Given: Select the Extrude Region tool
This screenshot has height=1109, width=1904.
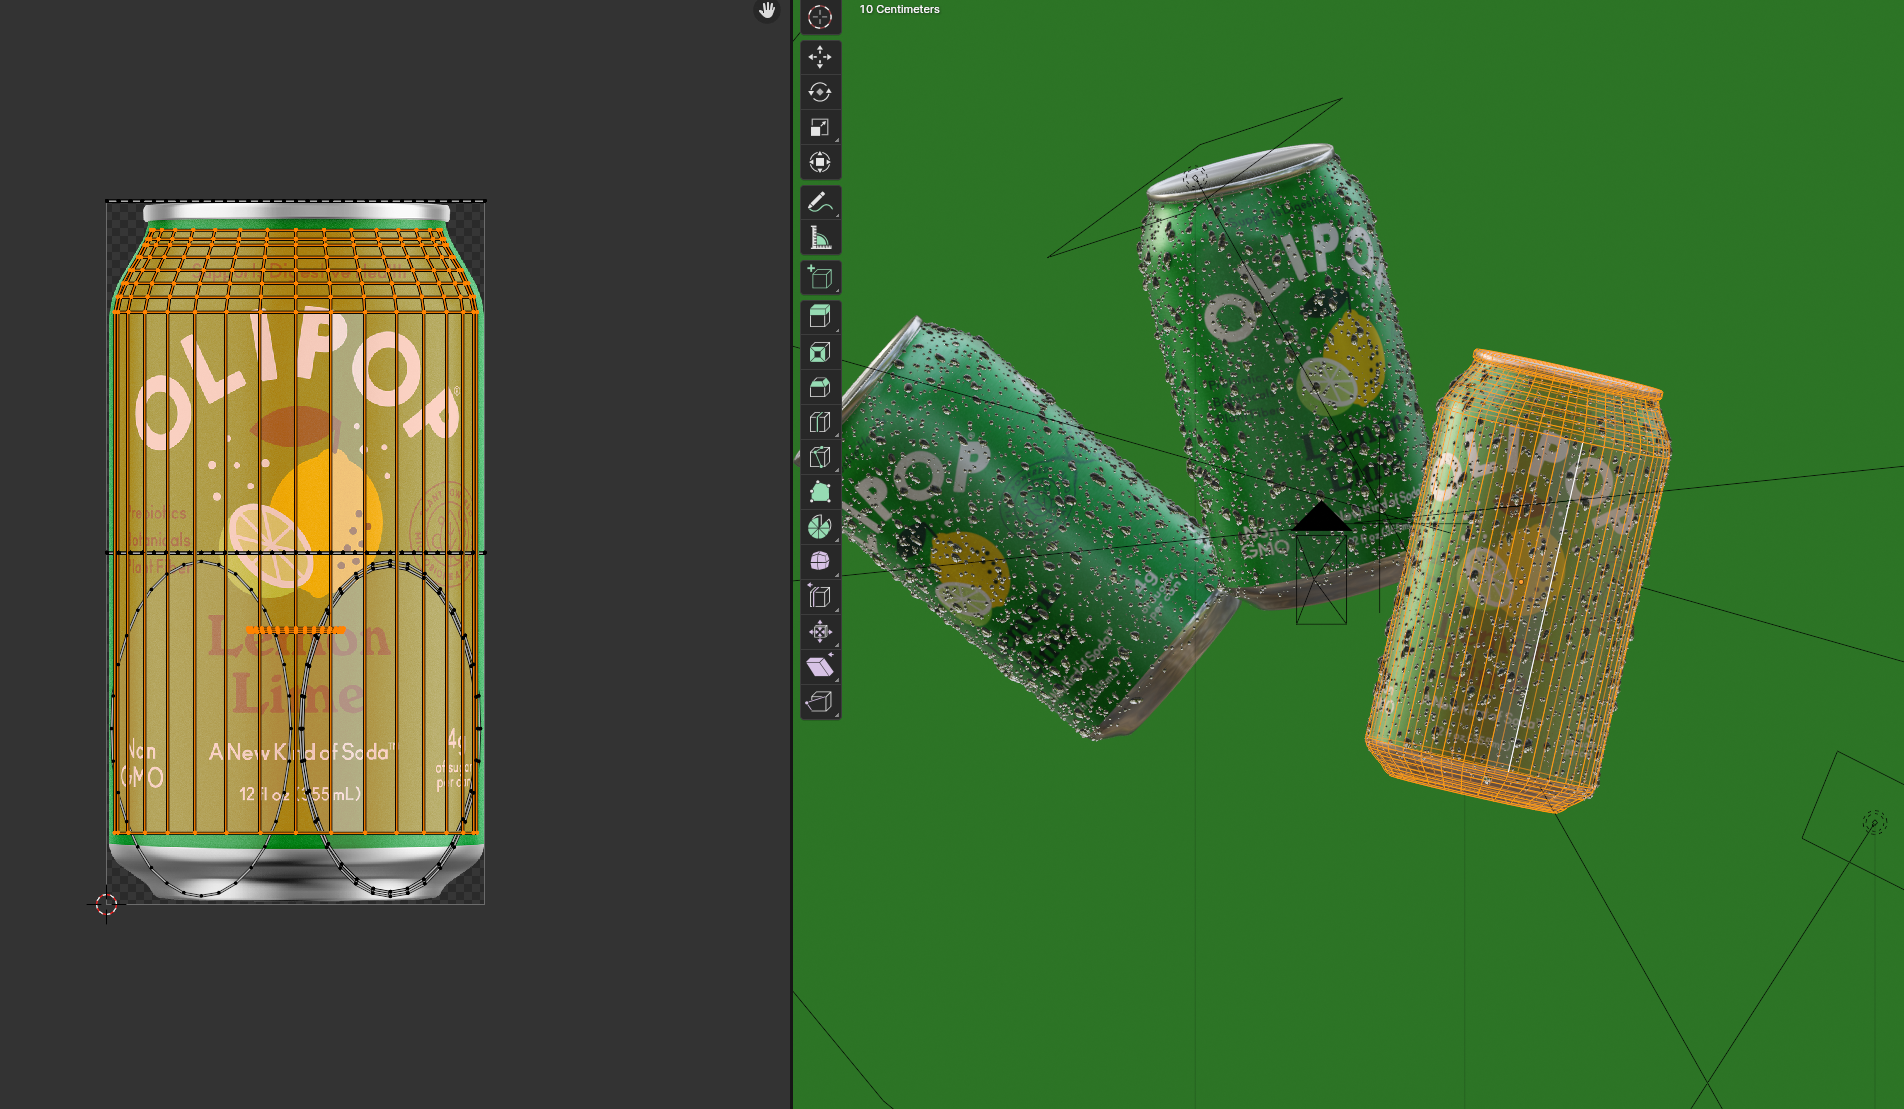Looking at the screenshot, I should [820, 317].
